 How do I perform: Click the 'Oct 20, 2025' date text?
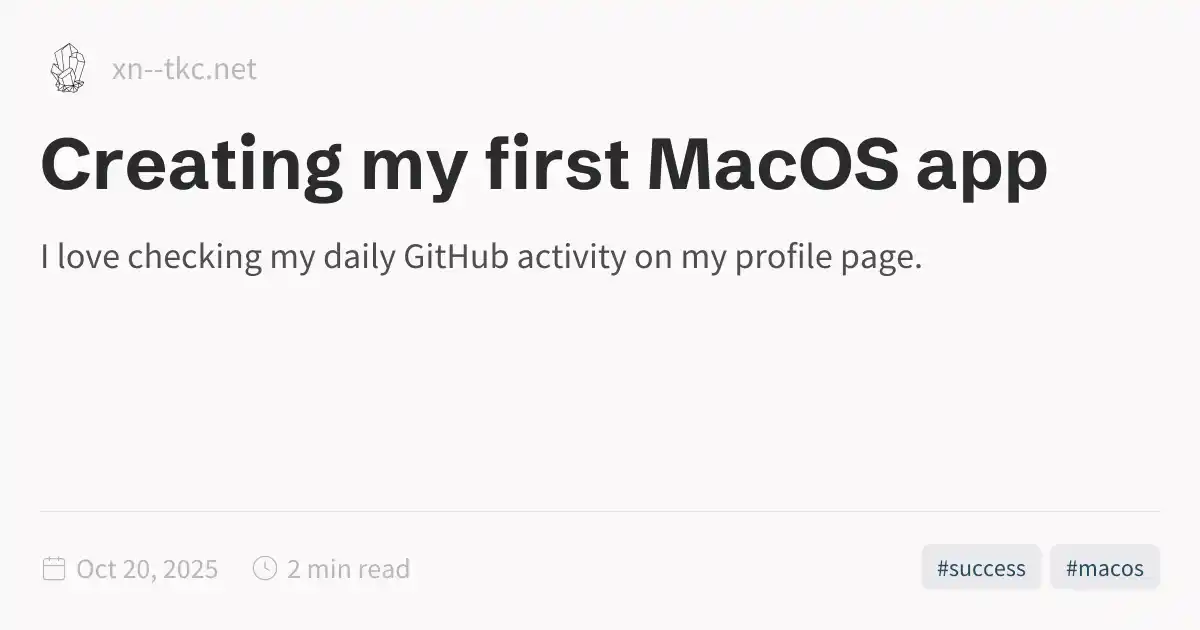pyautogui.click(x=147, y=570)
